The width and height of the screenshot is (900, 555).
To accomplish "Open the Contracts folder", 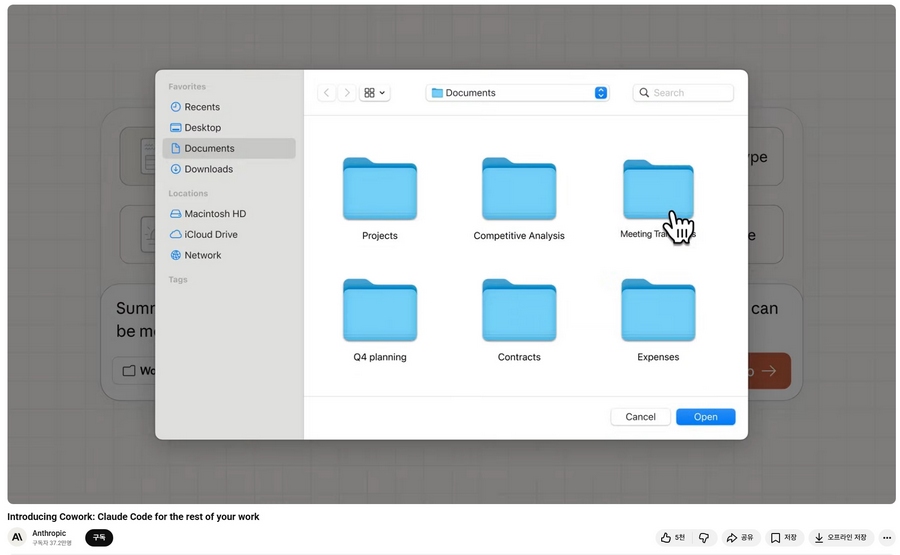I will click(x=518, y=311).
